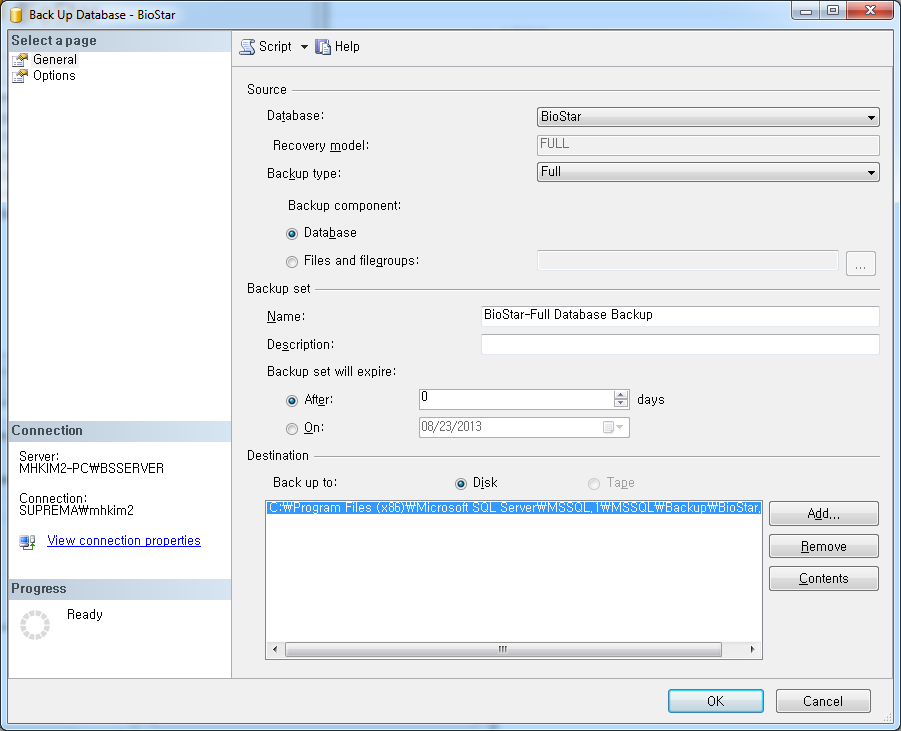Click Add to add backup destination
This screenshot has height=731, width=901.
coord(823,514)
